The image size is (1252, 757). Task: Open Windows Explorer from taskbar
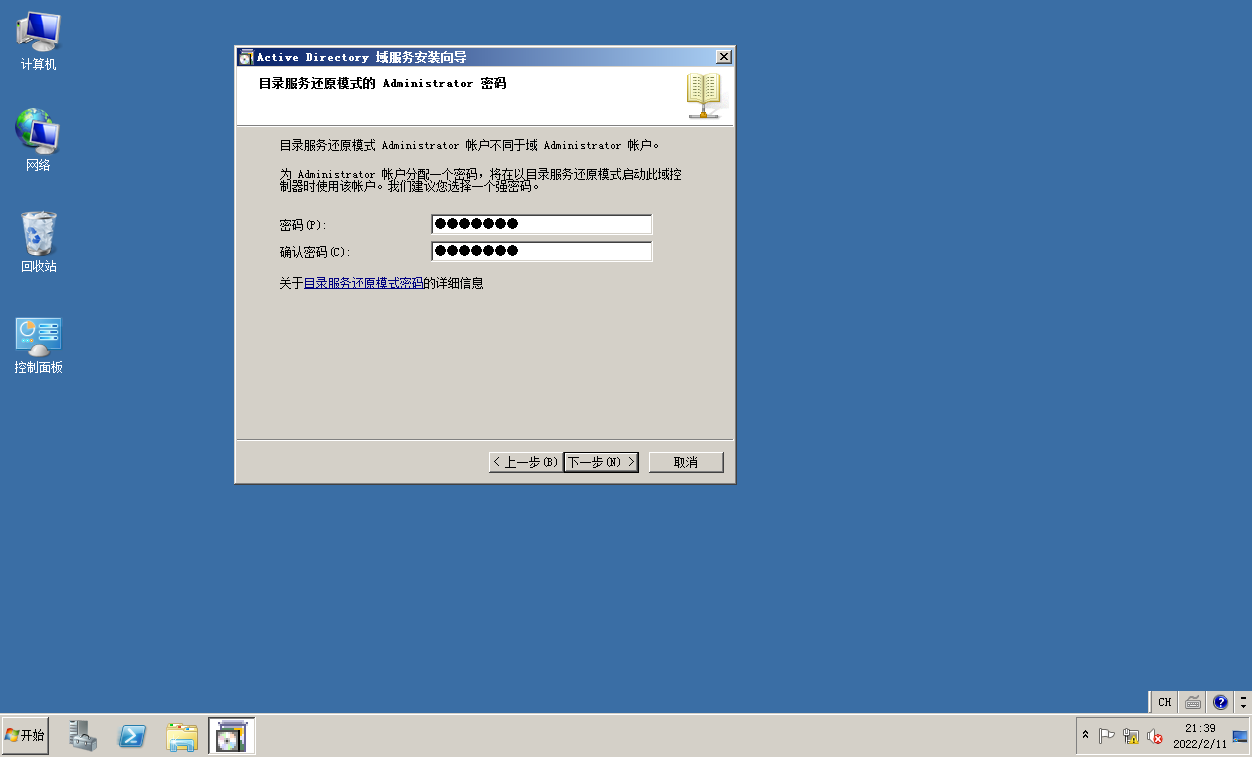pos(182,736)
